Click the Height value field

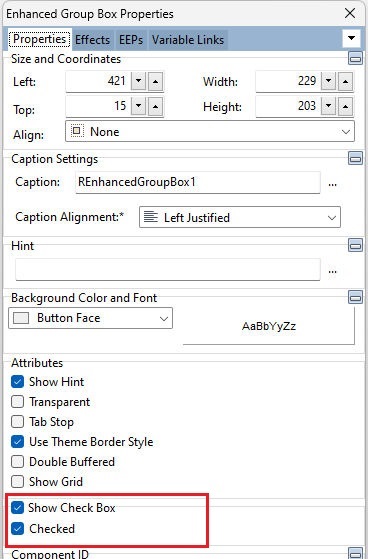288,106
